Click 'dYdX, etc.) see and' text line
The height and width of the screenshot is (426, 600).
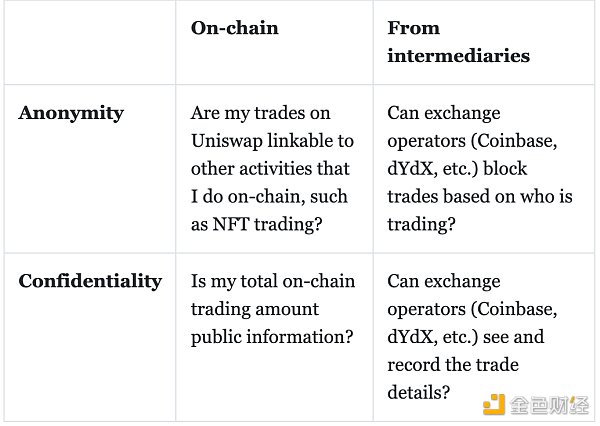(465, 337)
